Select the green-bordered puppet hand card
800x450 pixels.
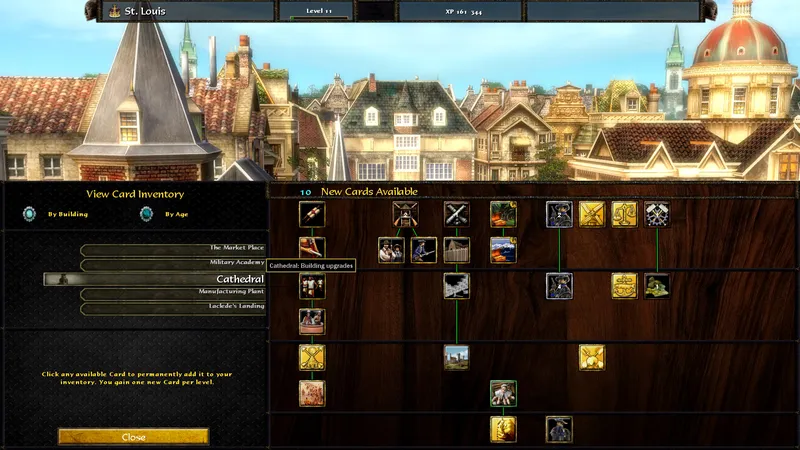pos(503,393)
